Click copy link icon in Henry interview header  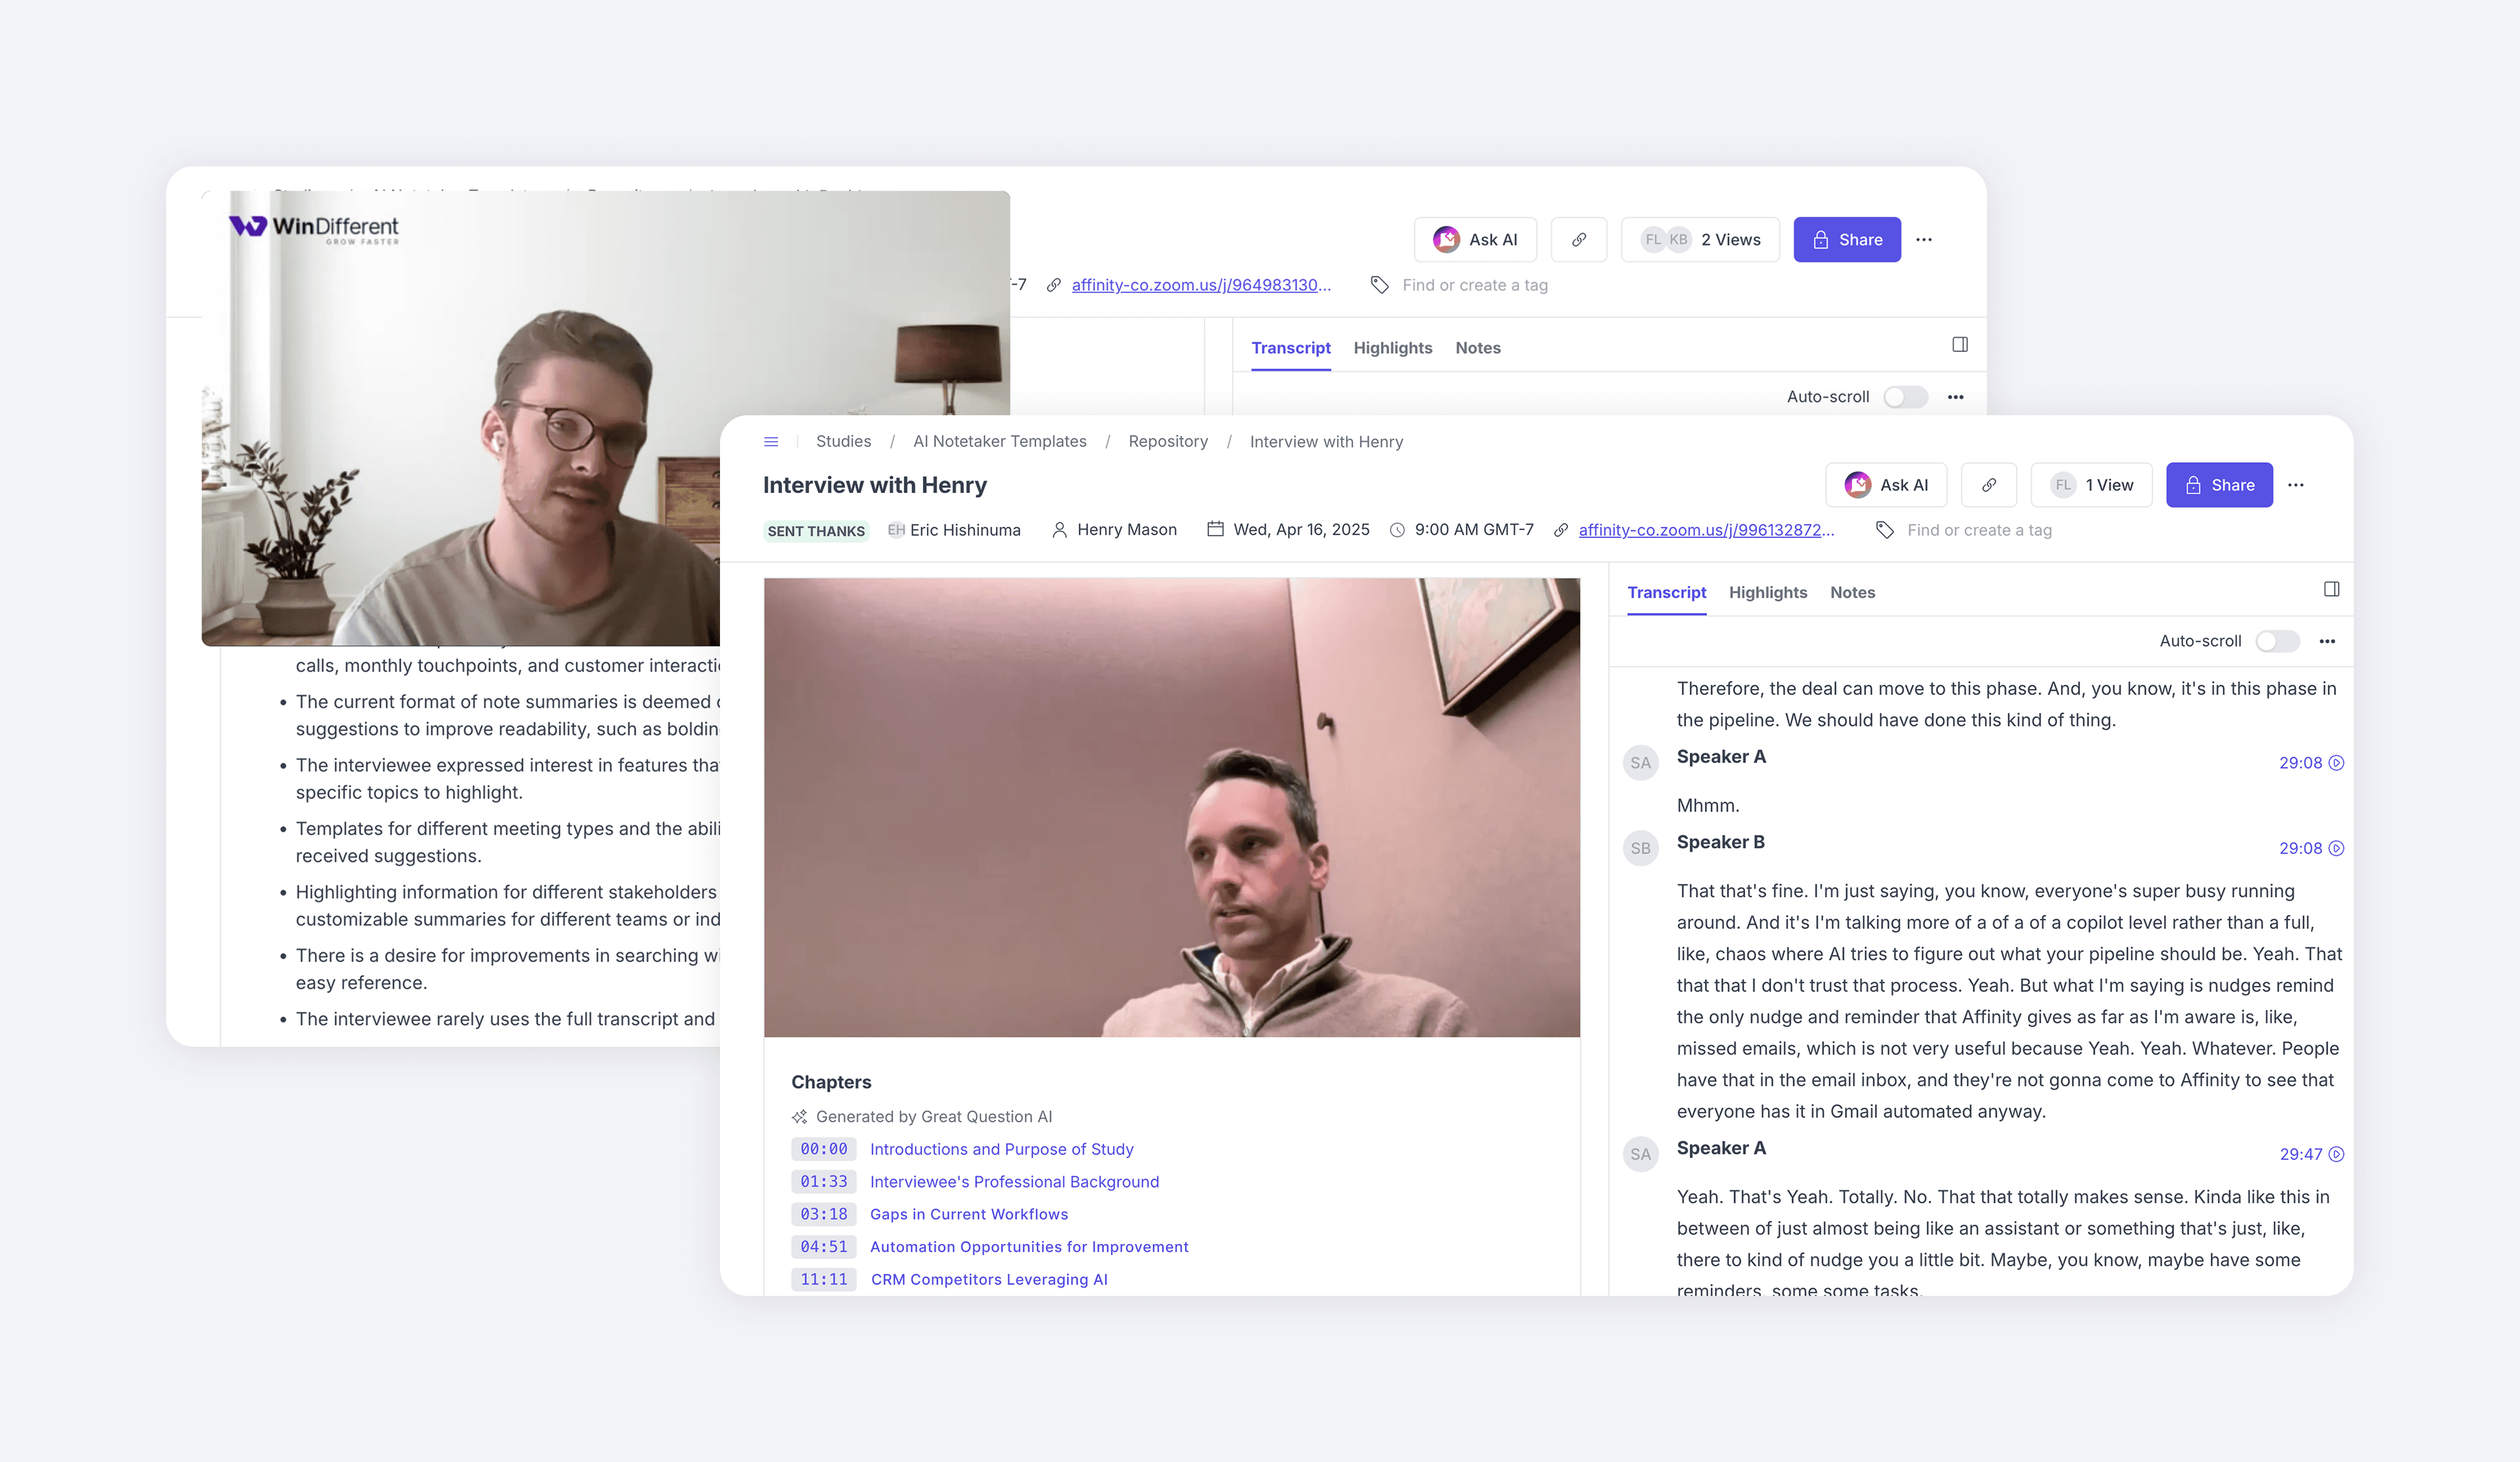(x=1988, y=485)
